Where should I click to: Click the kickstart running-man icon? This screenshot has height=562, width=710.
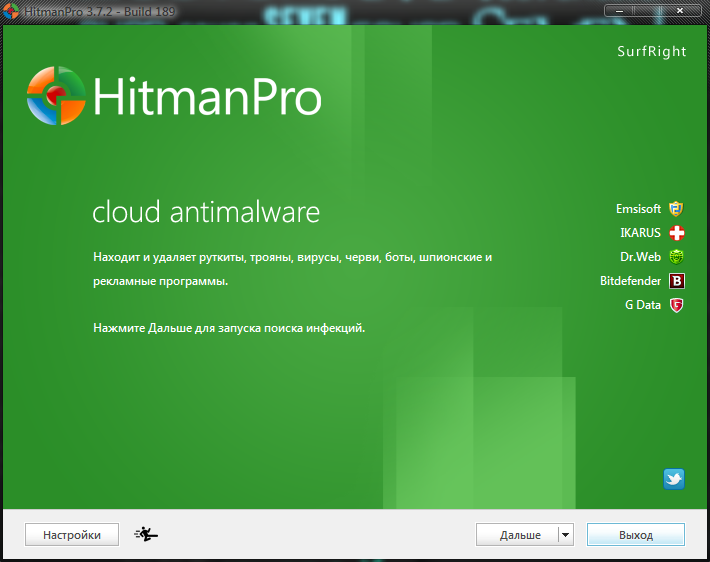(x=146, y=534)
